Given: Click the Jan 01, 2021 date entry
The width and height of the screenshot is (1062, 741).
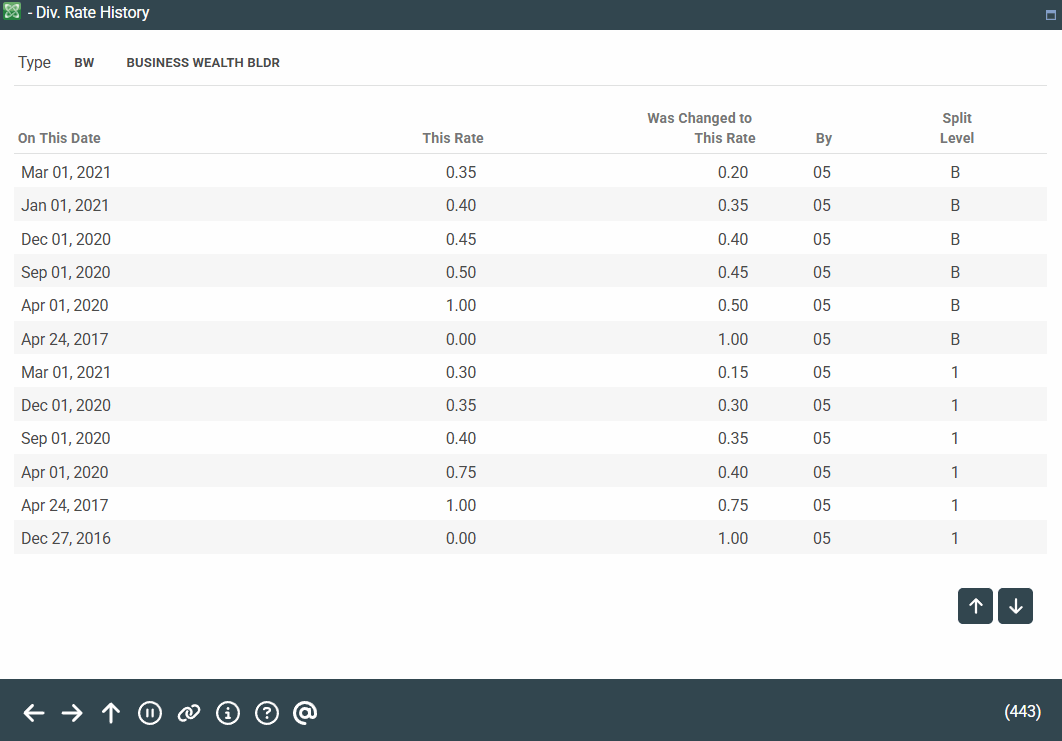Looking at the screenshot, I should click(65, 205).
